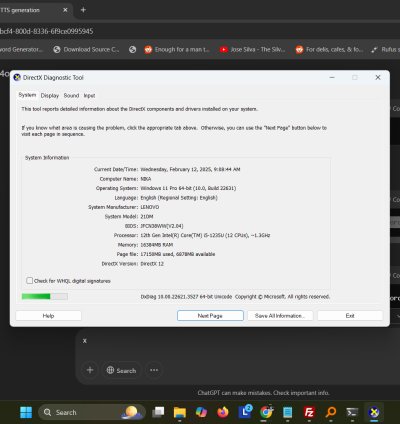Switch to the Input tab

tap(89, 96)
